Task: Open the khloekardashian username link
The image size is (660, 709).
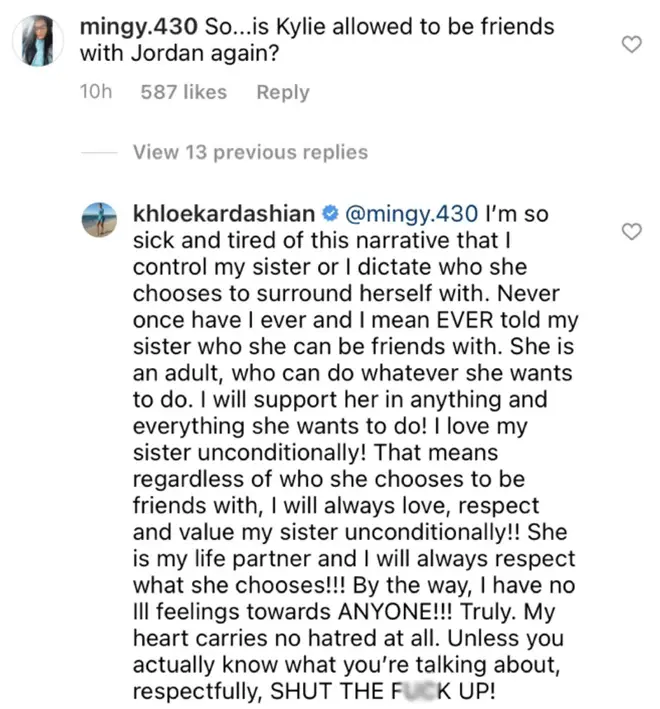Action: (224, 213)
